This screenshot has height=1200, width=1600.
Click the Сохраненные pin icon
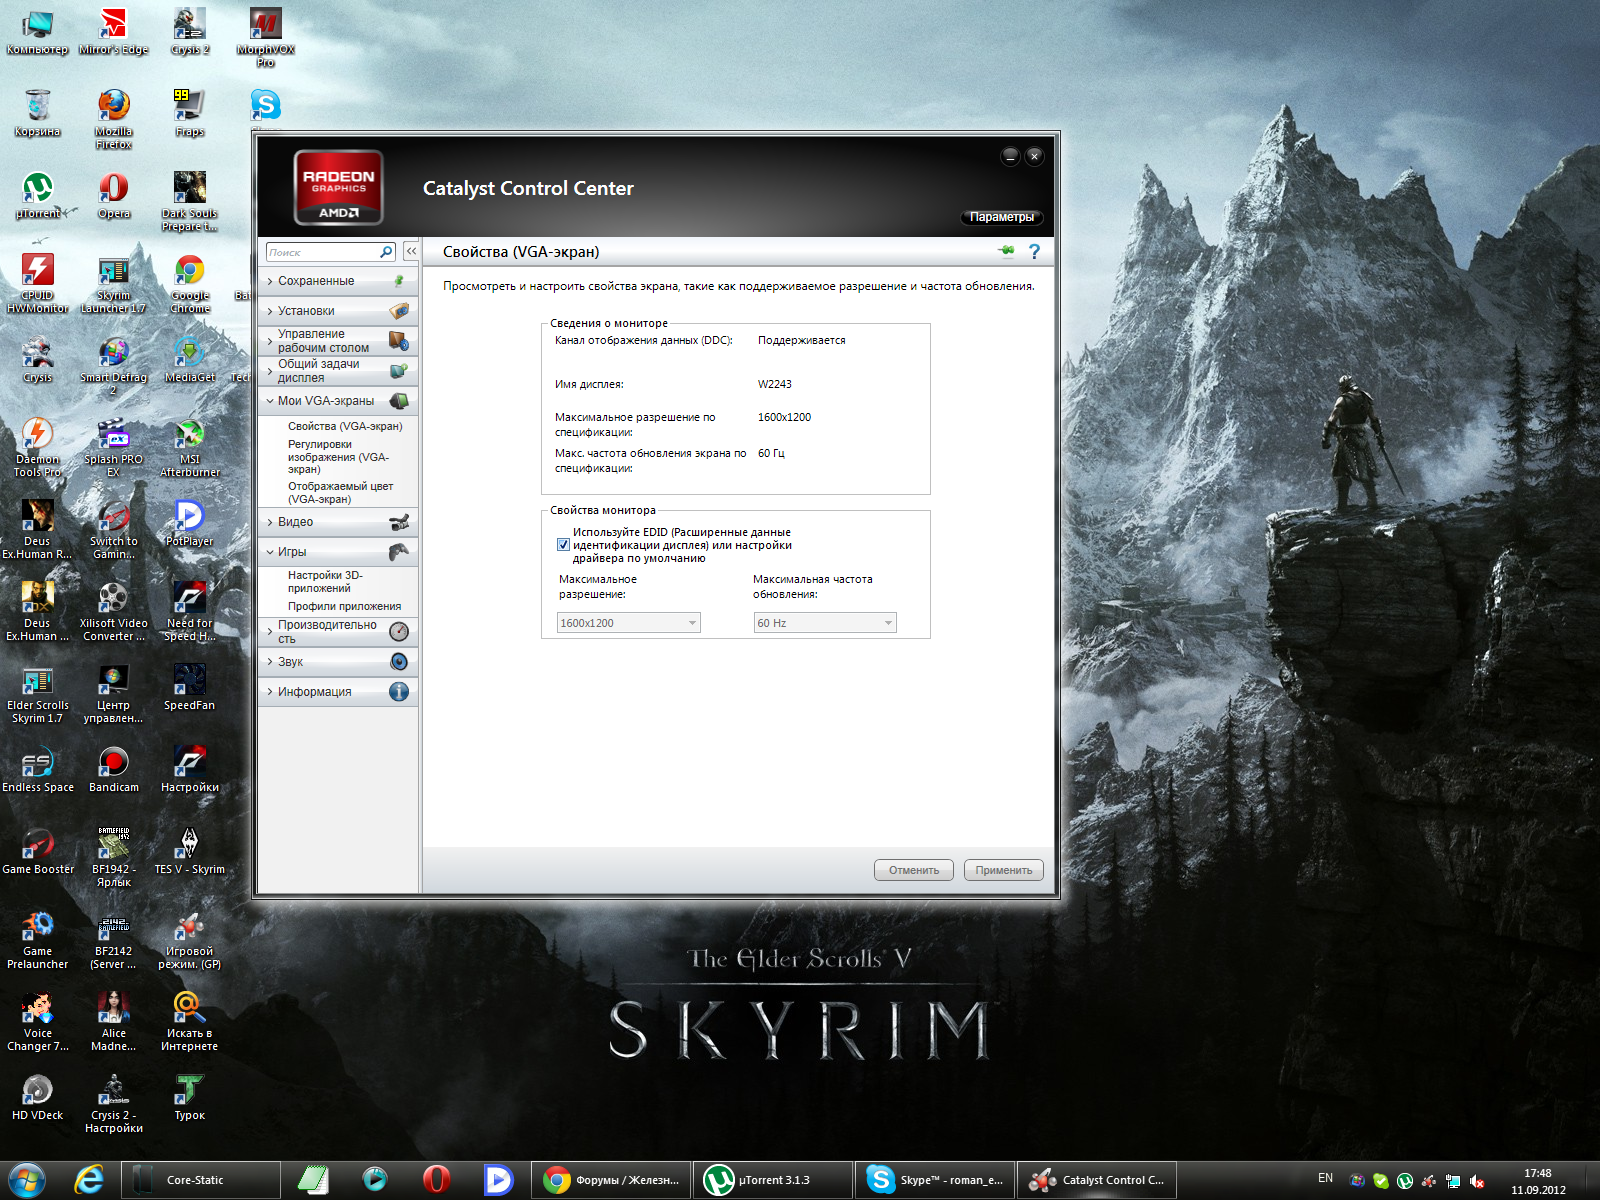pos(399,281)
